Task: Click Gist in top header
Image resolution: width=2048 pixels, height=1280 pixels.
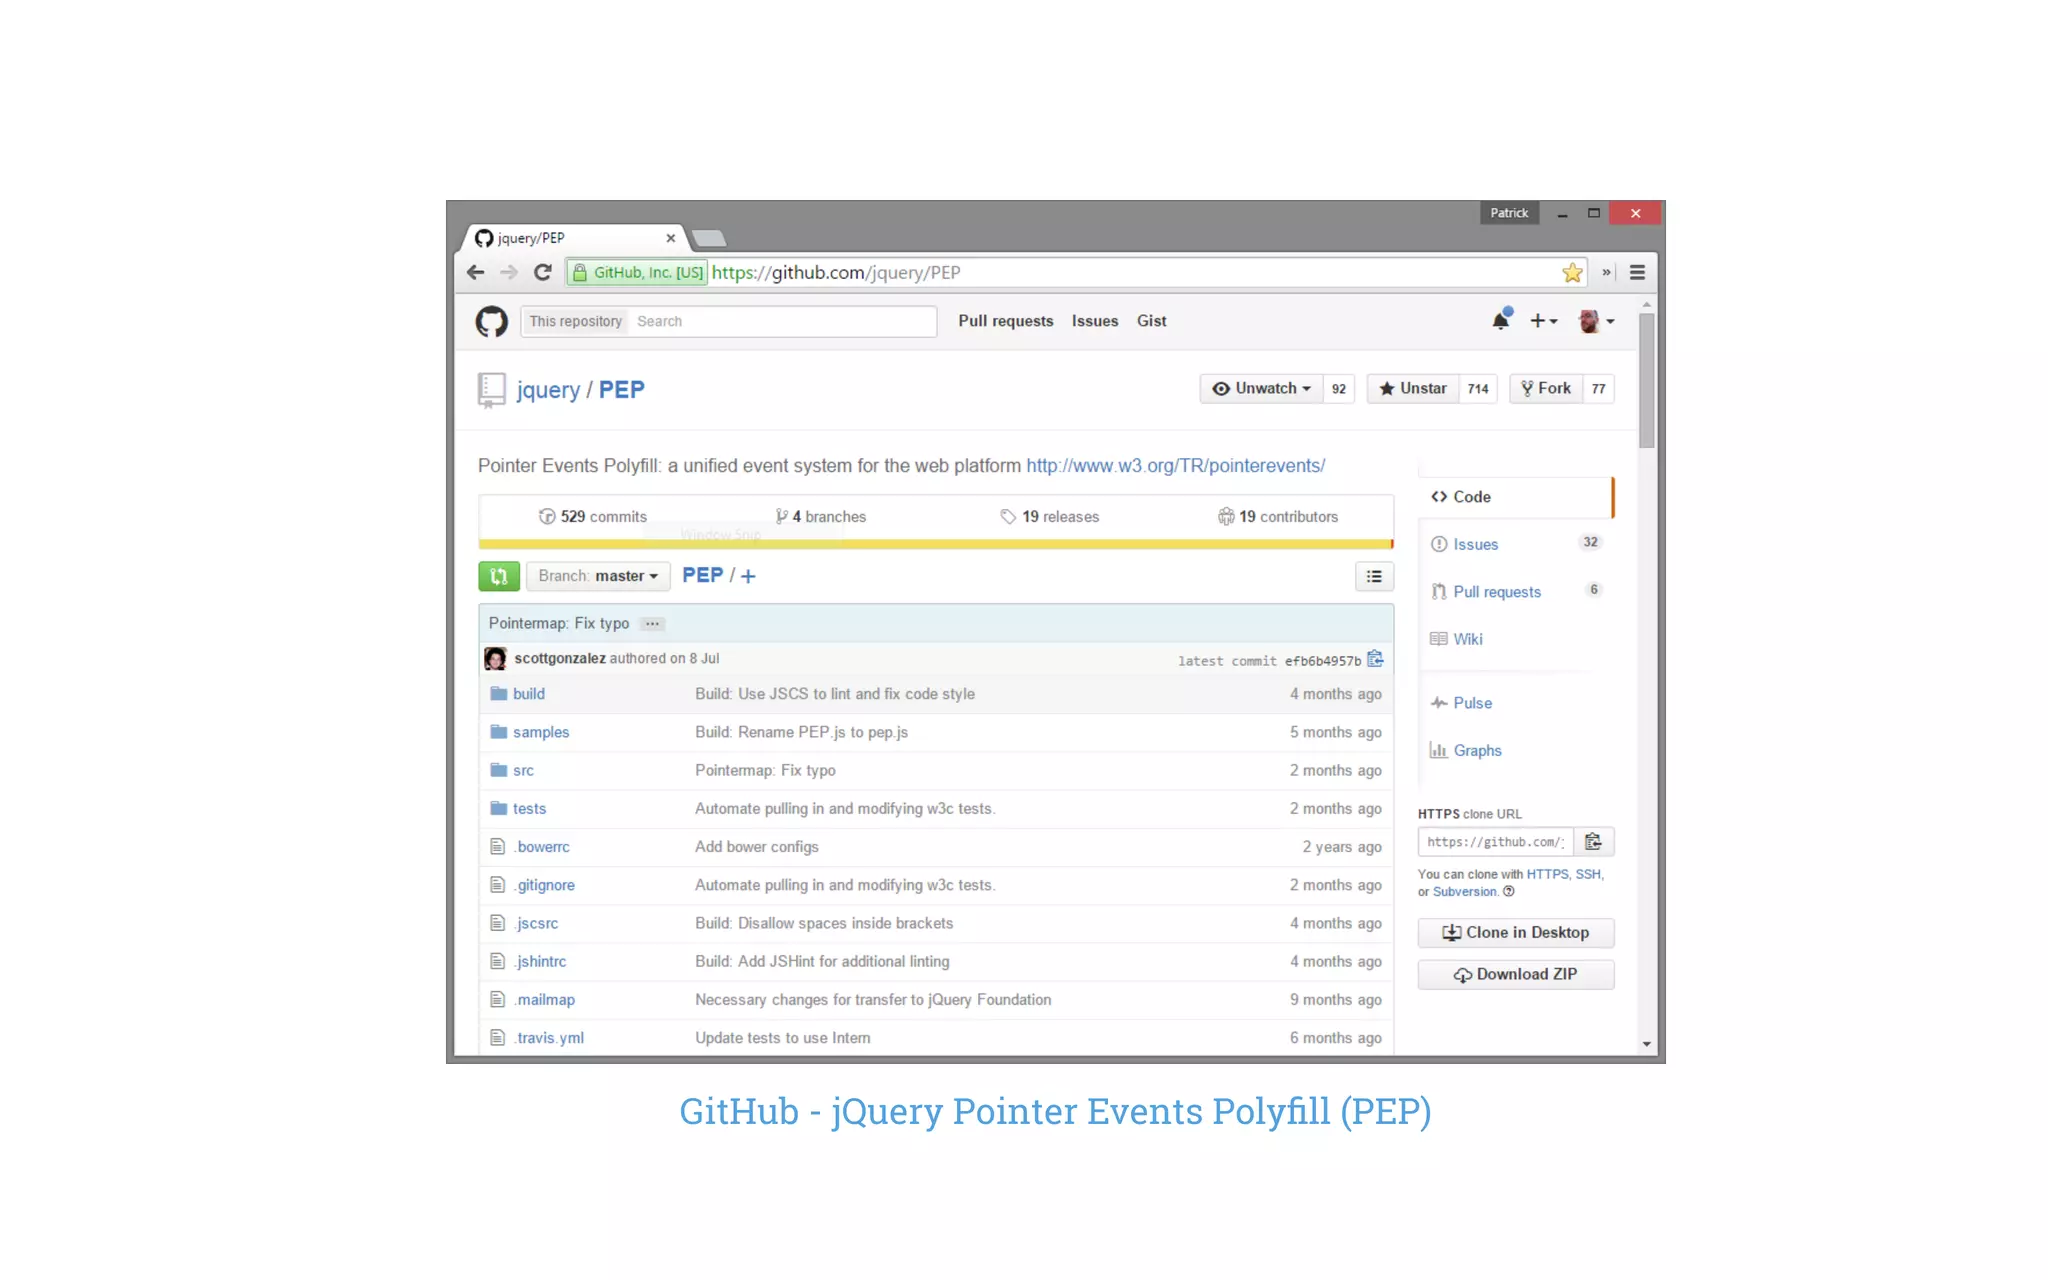Action: [1152, 321]
